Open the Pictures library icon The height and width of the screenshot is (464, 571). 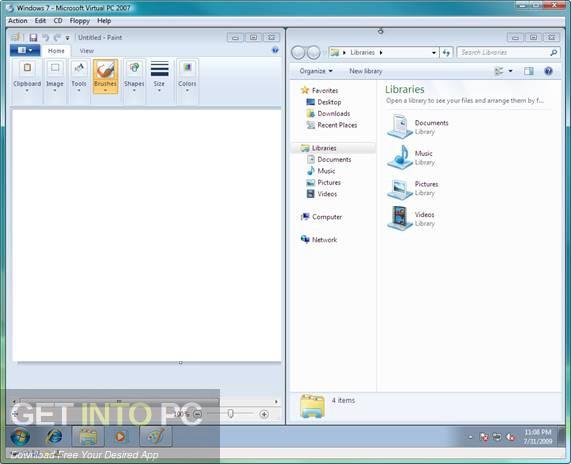coord(399,189)
